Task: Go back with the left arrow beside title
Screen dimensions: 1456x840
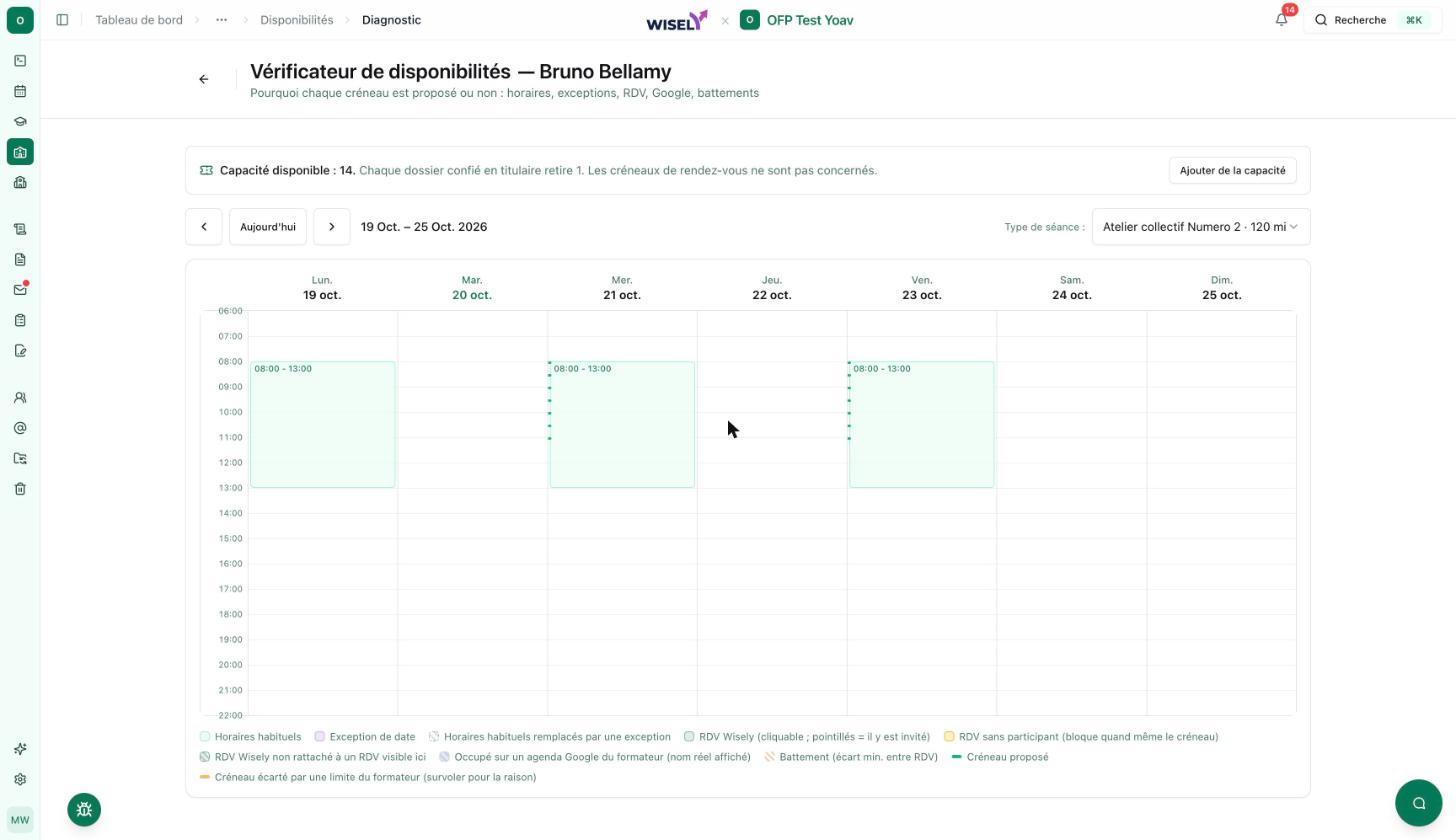Action: click(x=204, y=79)
